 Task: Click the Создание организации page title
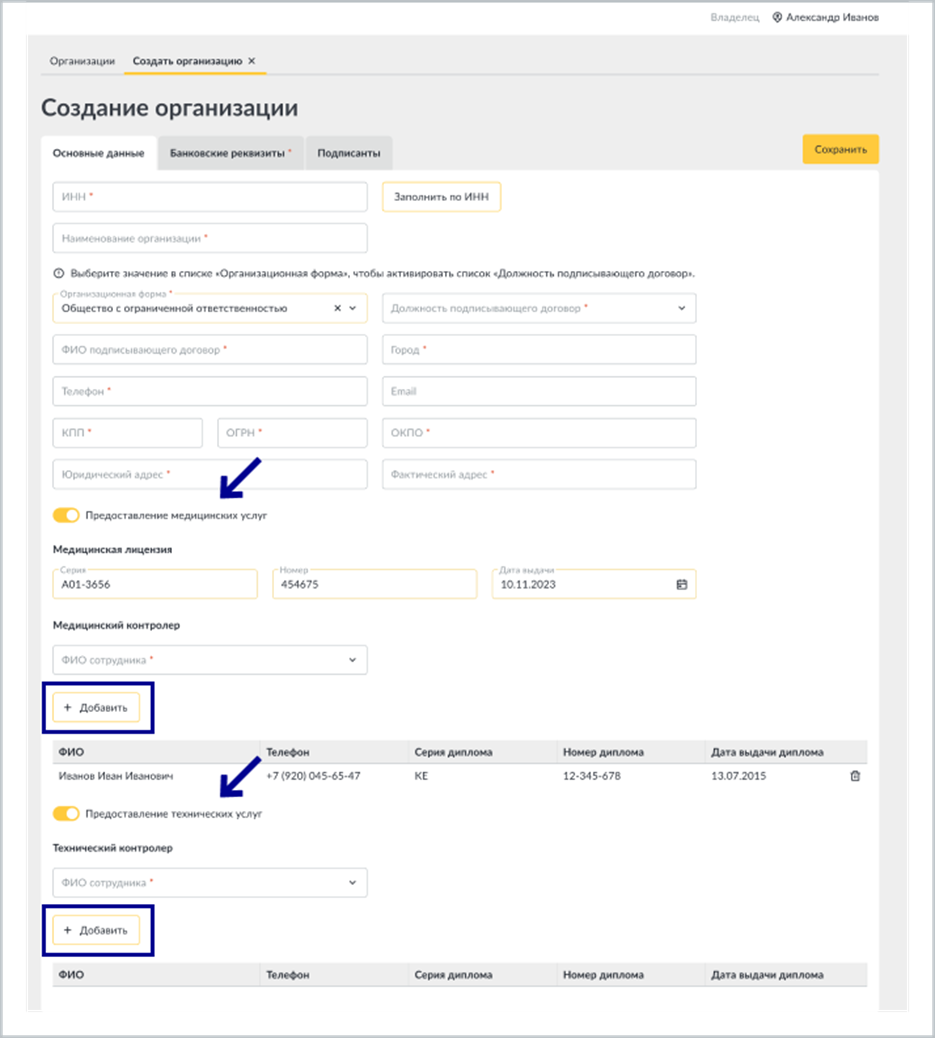170,107
